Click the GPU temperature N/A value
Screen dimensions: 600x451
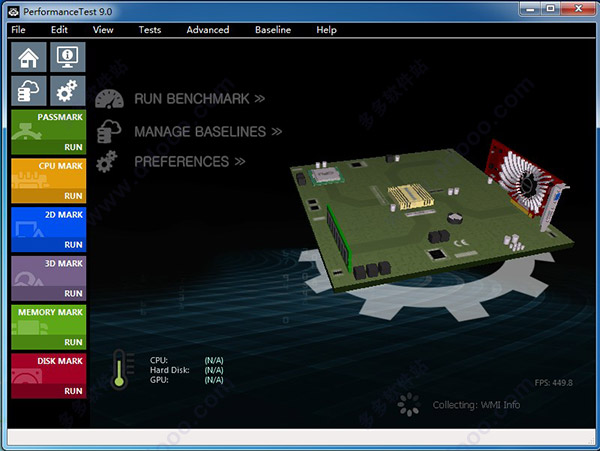pyautogui.click(x=214, y=380)
